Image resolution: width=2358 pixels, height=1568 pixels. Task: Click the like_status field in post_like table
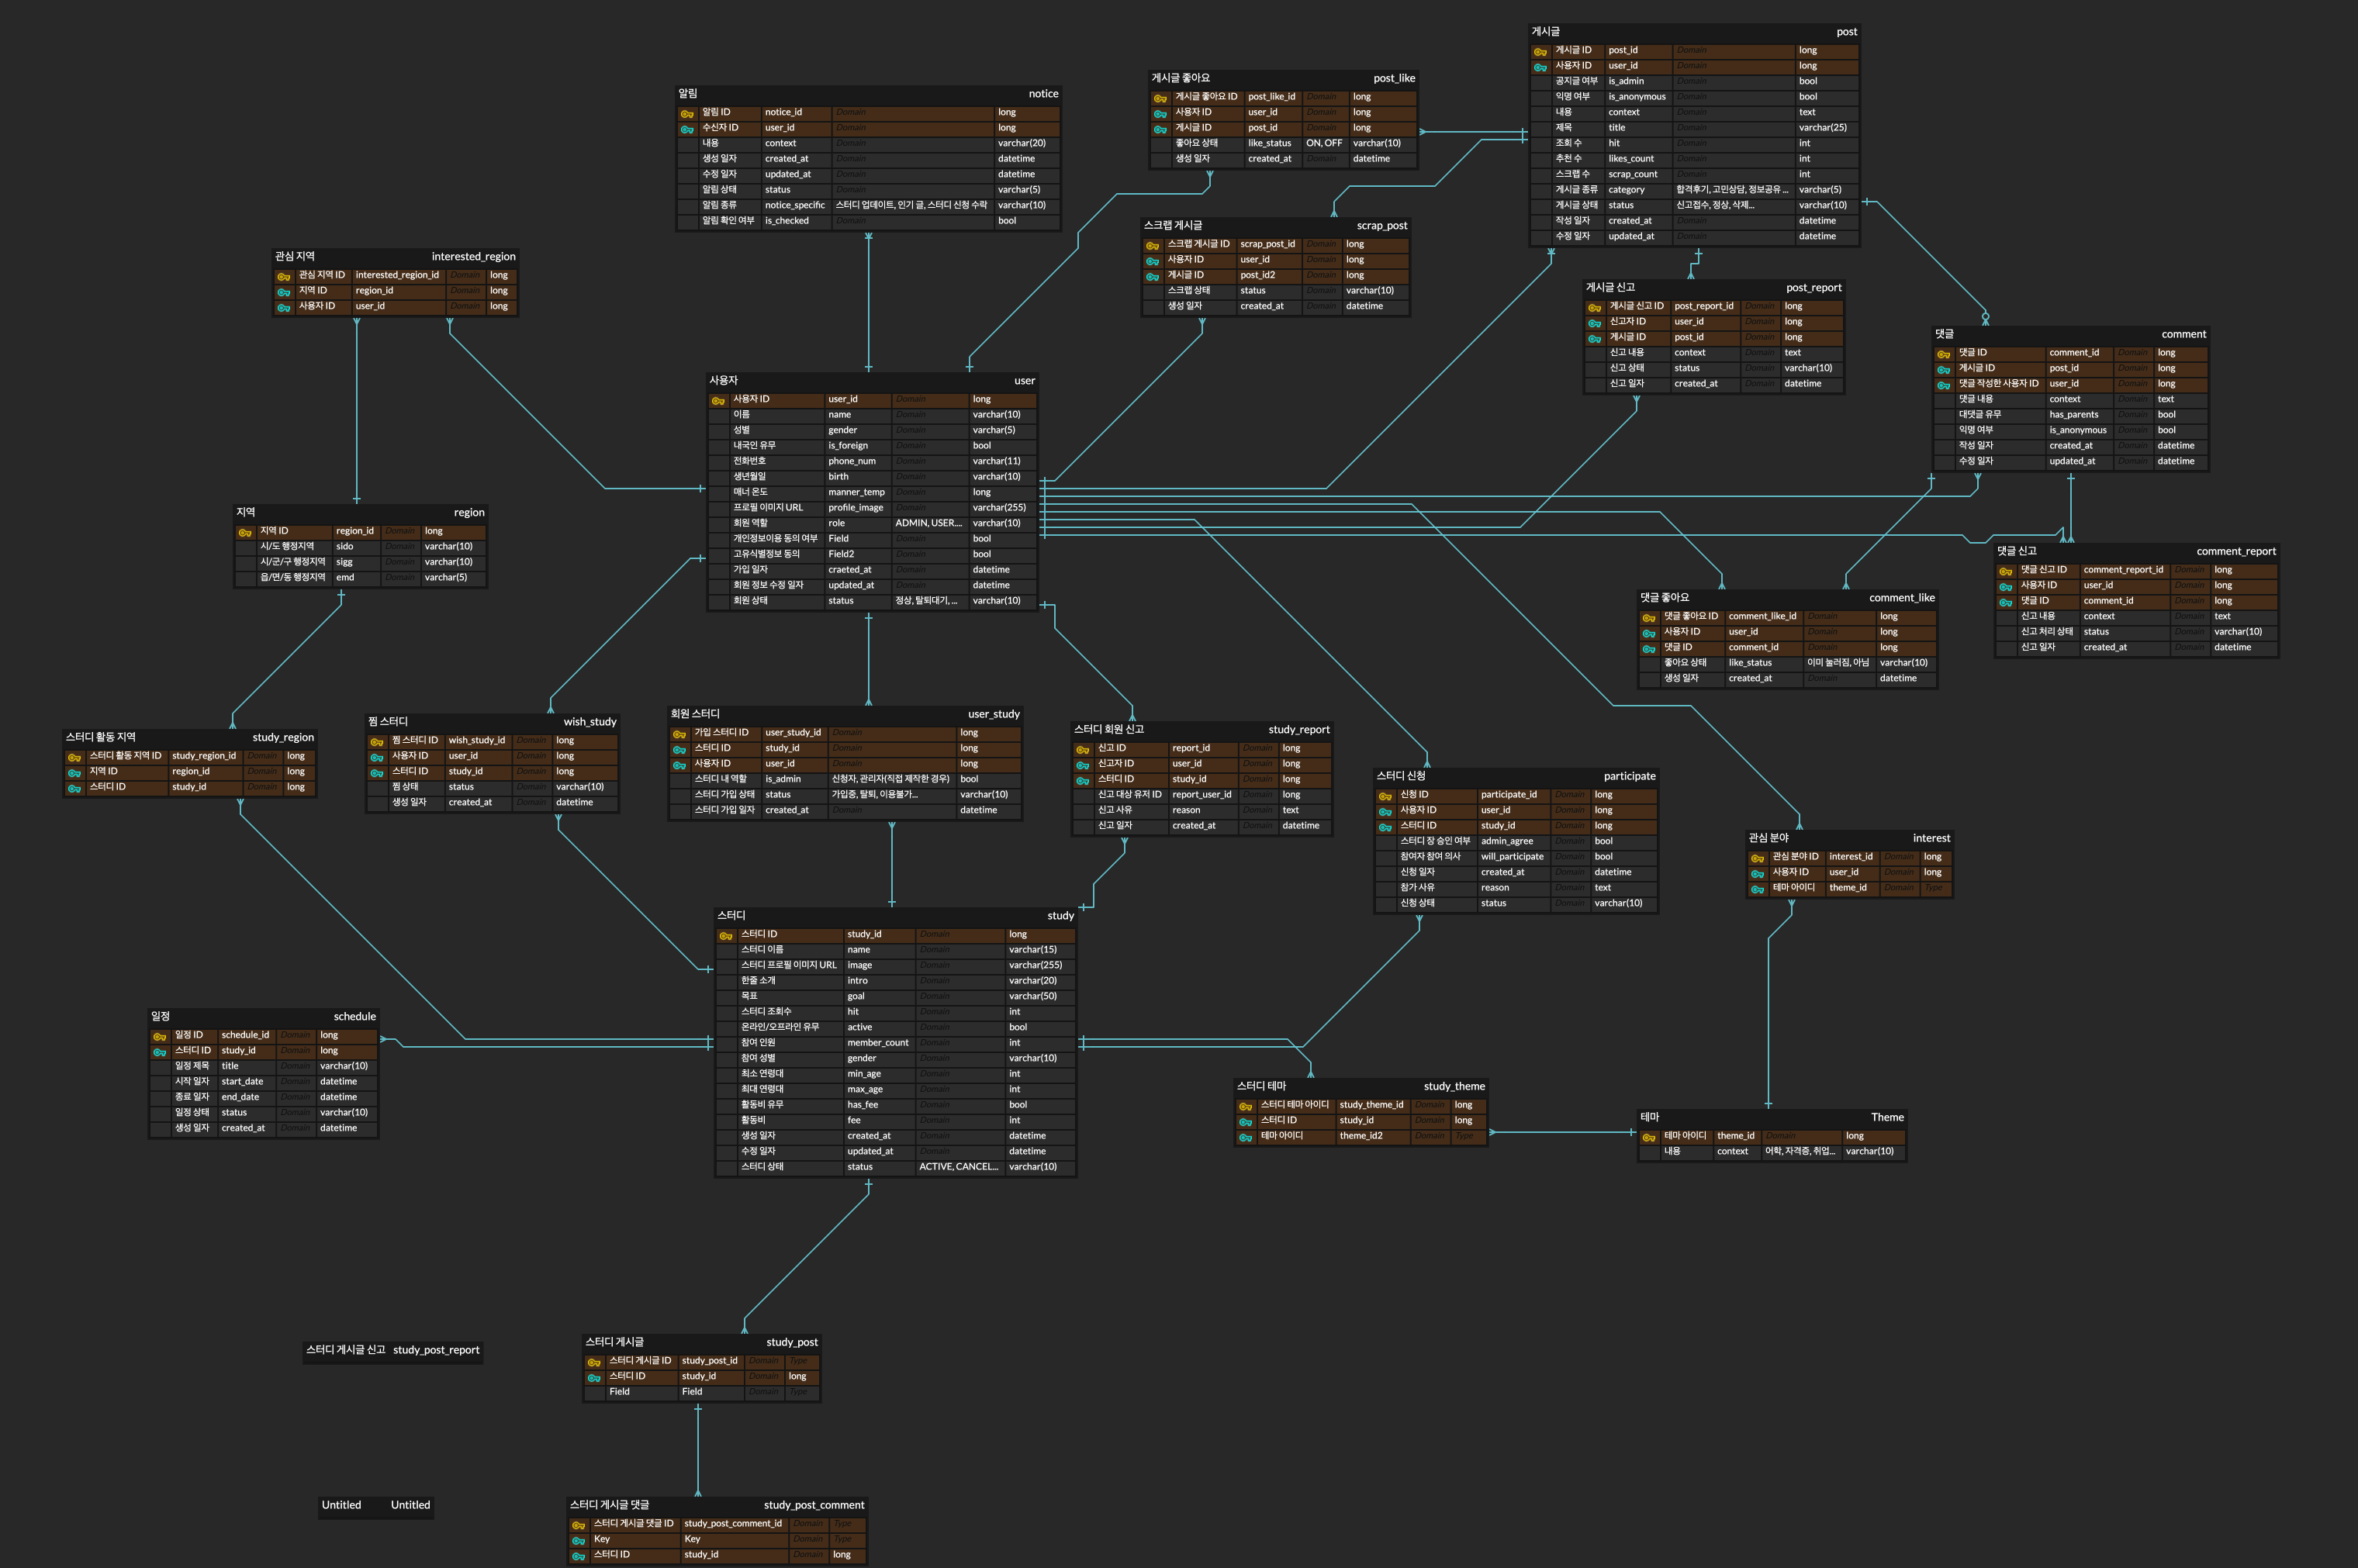[1269, 143]
